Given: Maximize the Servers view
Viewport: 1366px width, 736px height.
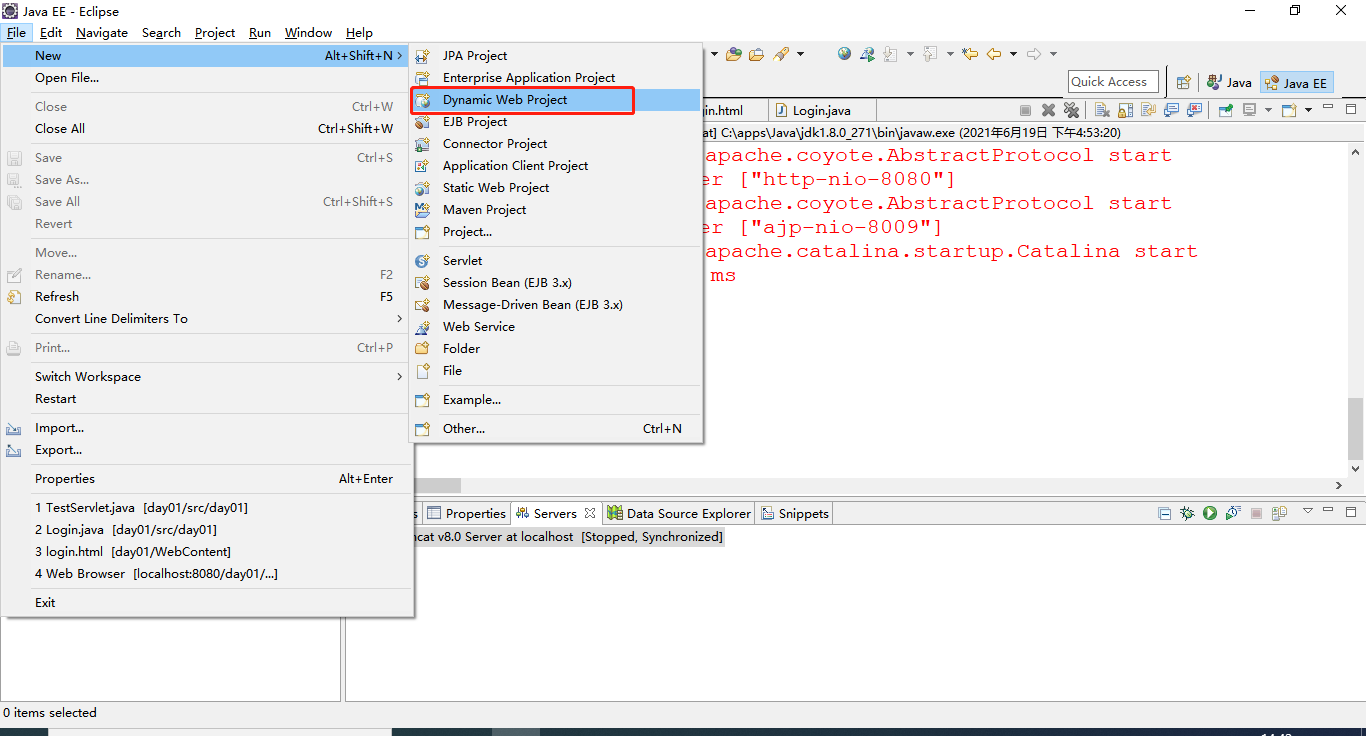Looking at the screenshot, I should coord(1351,512).
